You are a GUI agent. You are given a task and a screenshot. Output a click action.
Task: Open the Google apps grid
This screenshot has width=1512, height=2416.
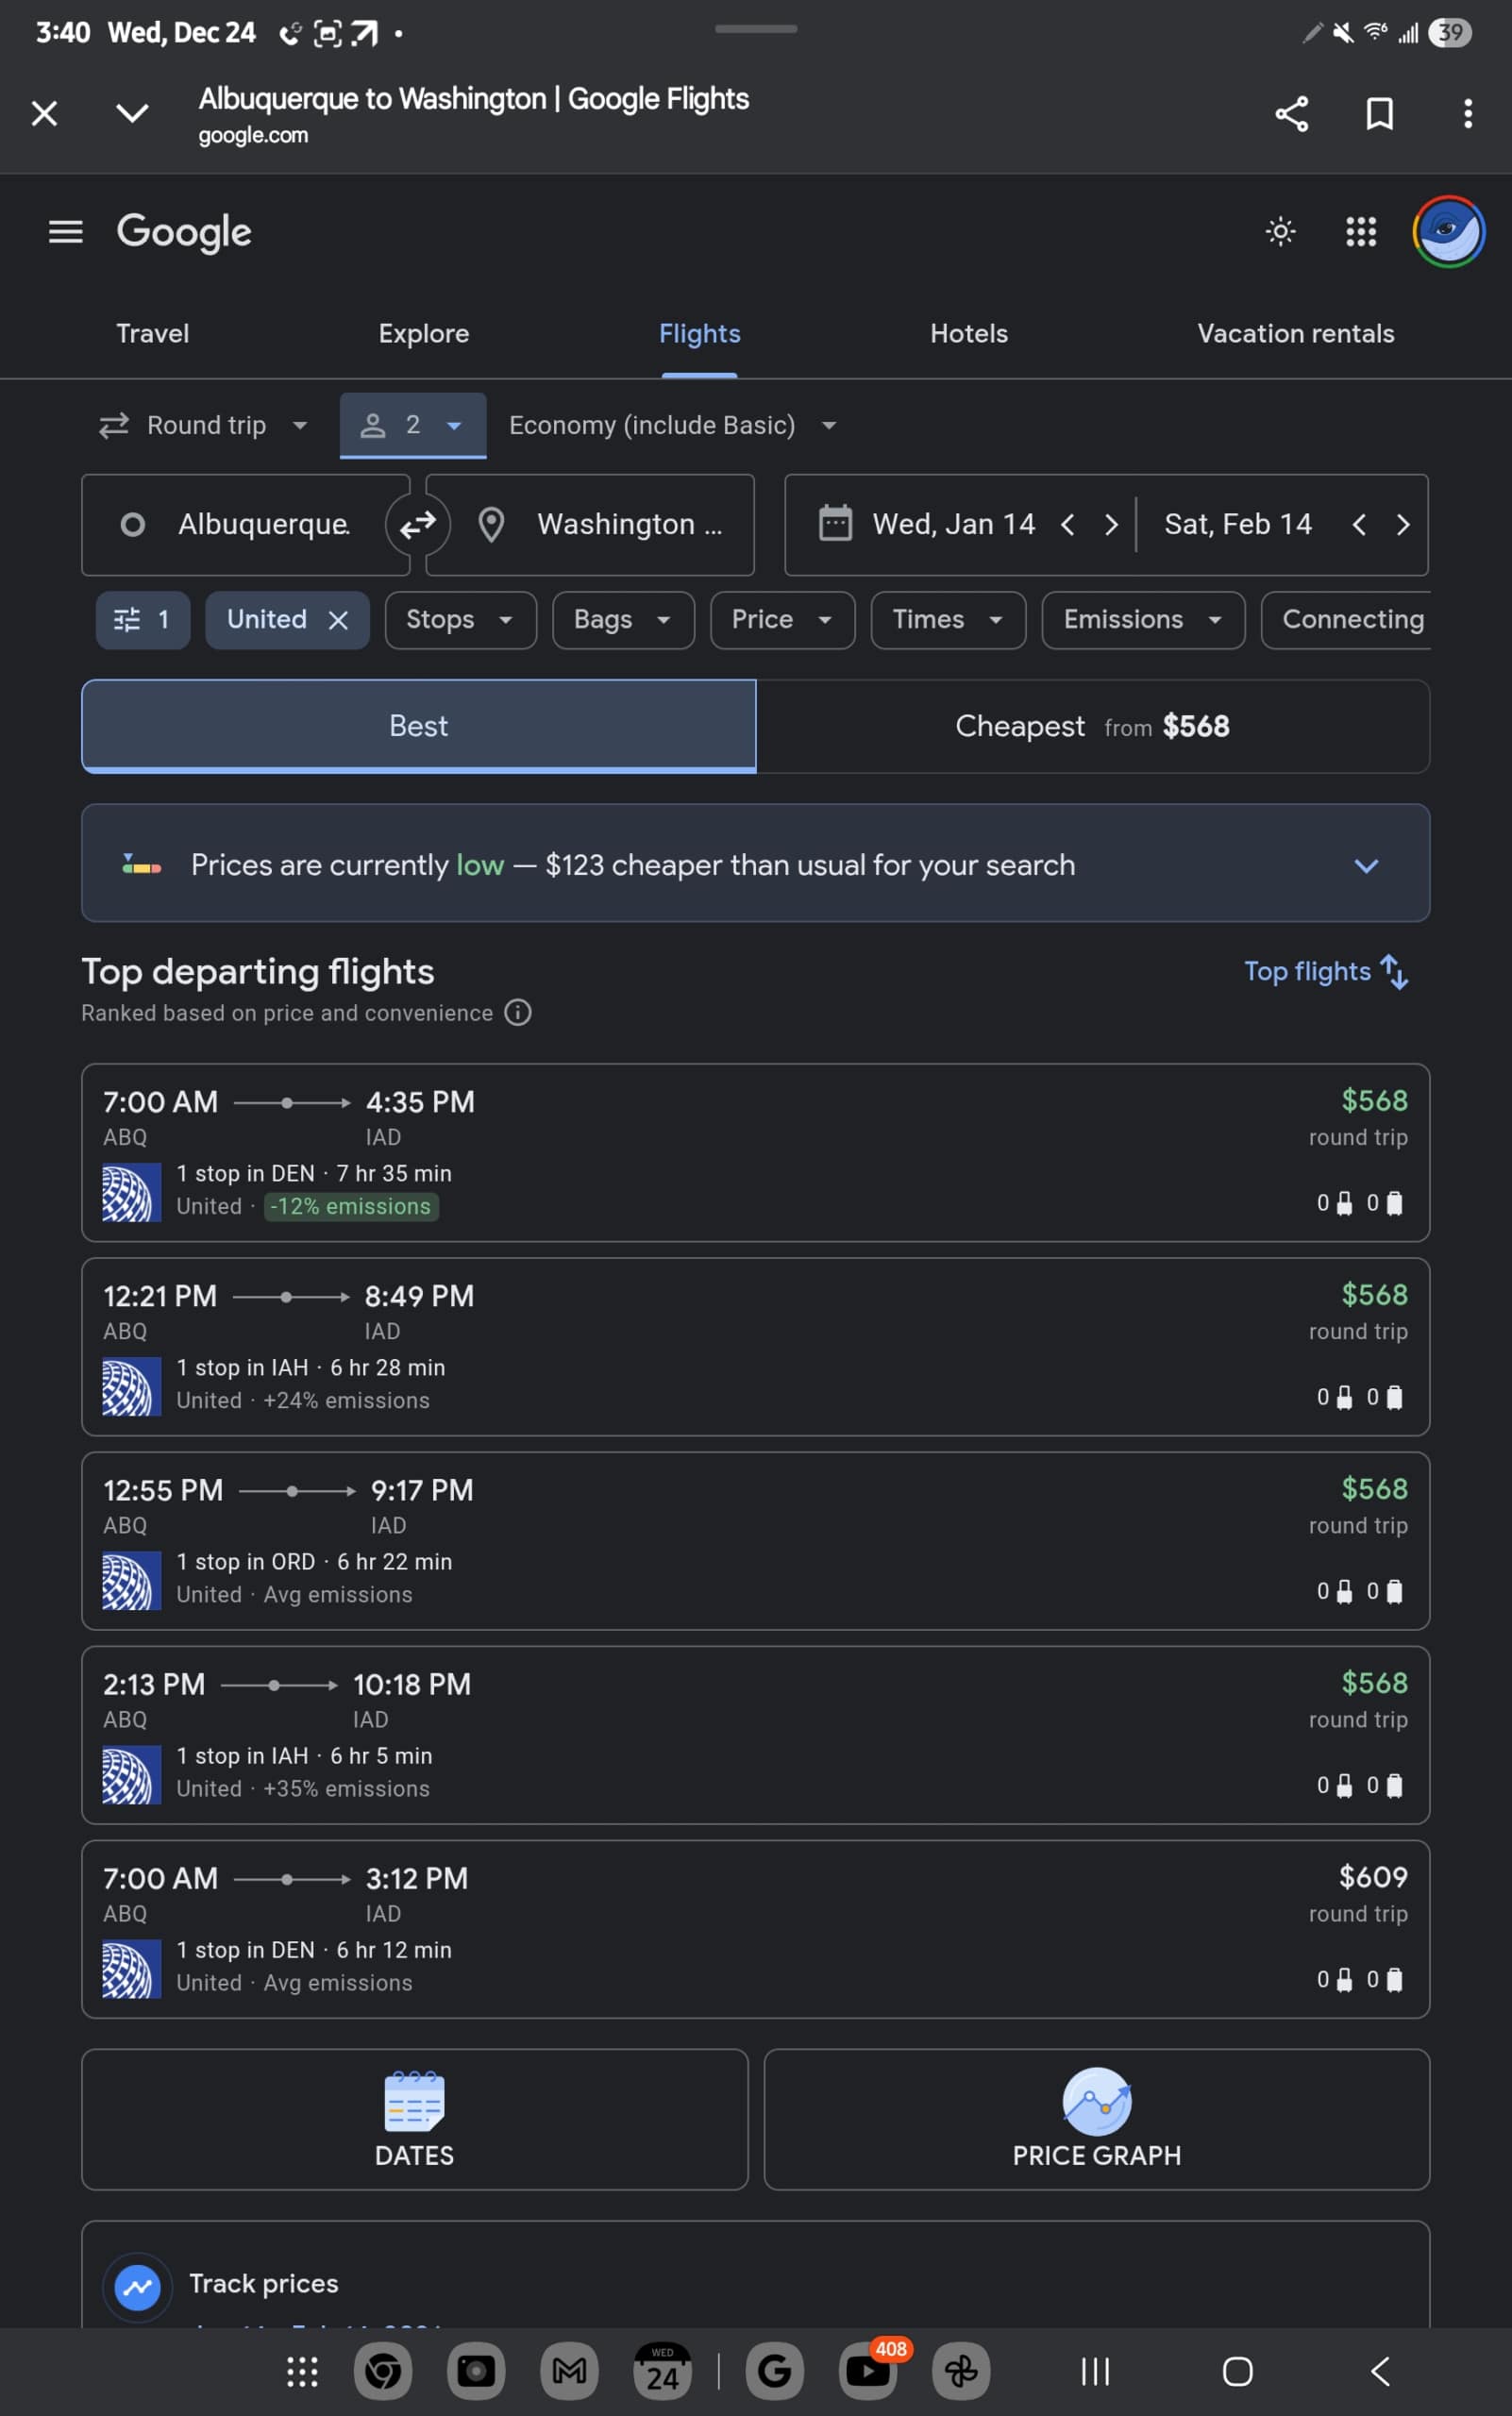(1360, 232)
